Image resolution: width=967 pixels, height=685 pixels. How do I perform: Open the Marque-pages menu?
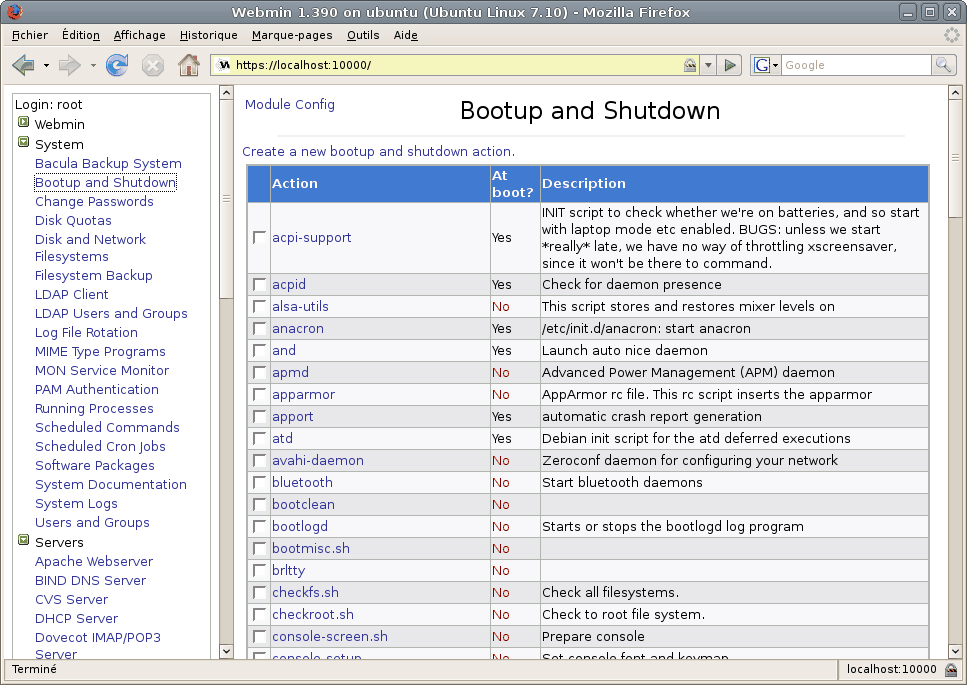[x=292, y=35]
